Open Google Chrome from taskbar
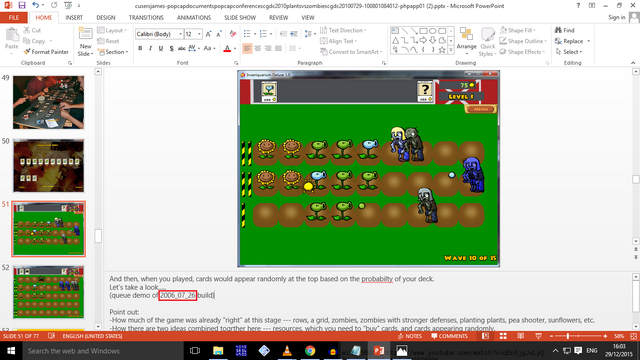The height and width of the screenshot is (360, 640). coord(310,351)
